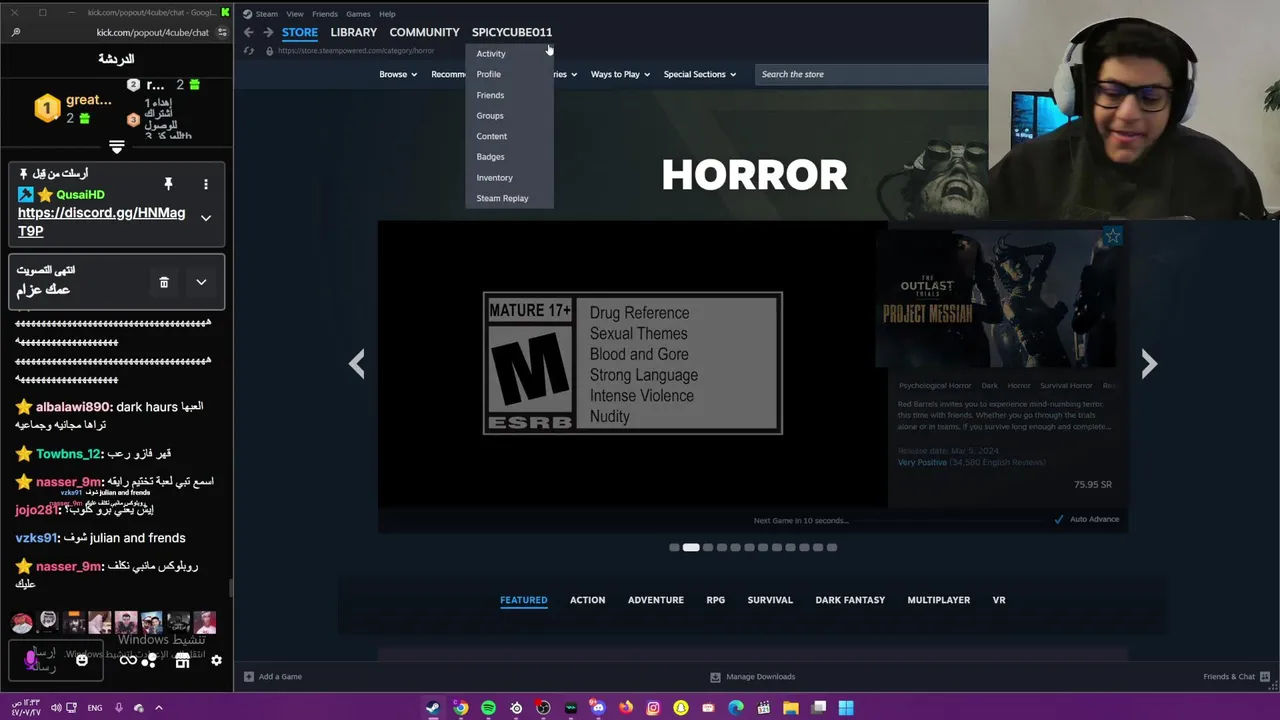Open Steam from the taskbar

[x=433, y=707]
